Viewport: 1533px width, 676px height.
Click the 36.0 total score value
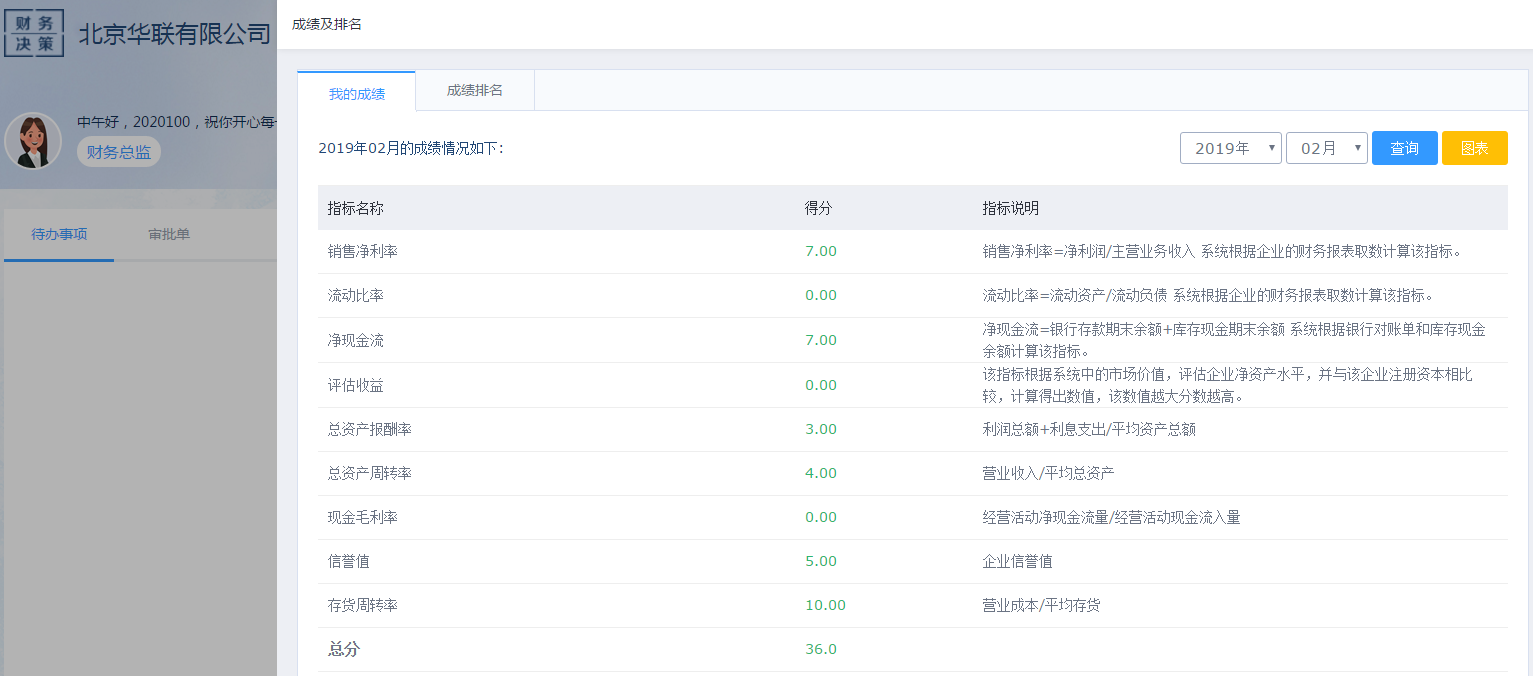tap(821, 650)
